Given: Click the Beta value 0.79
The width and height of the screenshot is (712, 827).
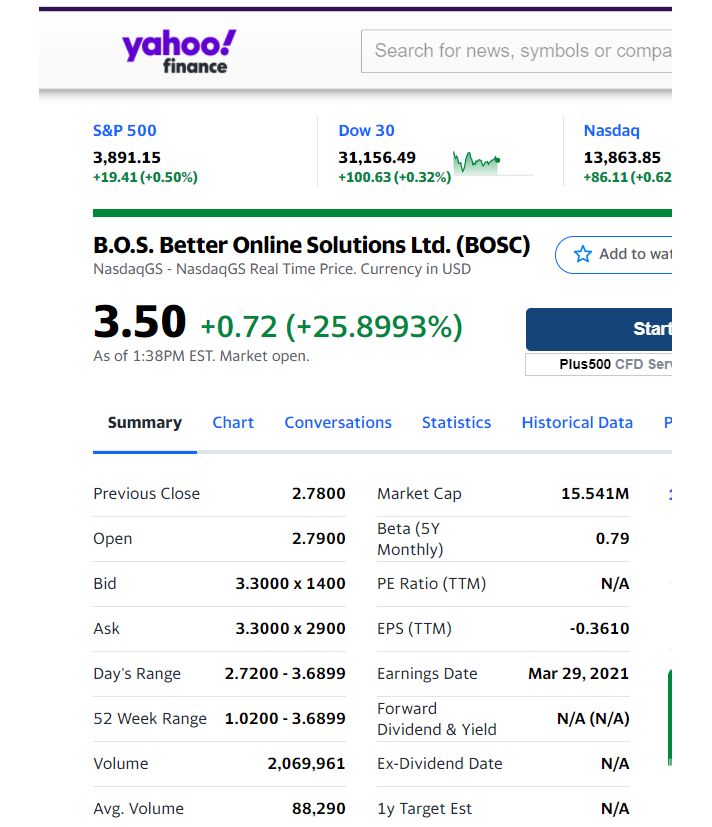Looking at the screenshot, I should pyautogui.click(x=612, y=538).
